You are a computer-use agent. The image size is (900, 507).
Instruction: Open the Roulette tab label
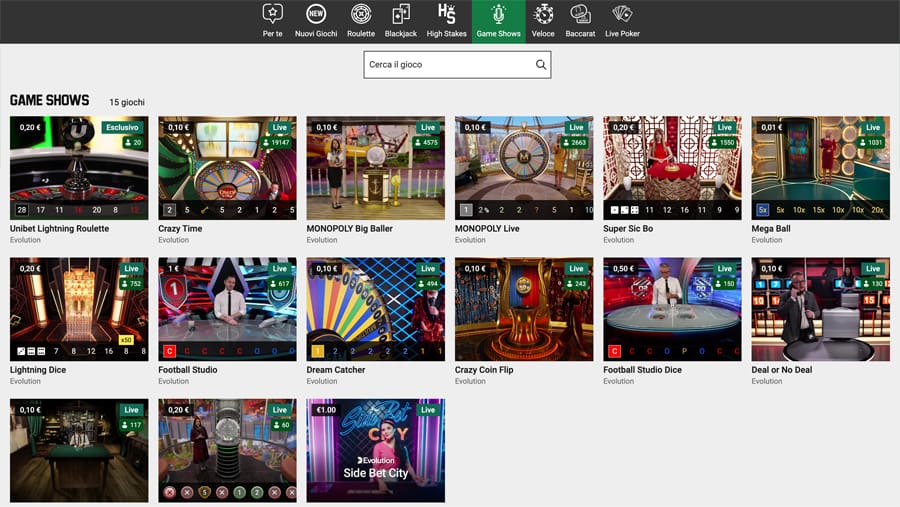click(x=360, y=34)
